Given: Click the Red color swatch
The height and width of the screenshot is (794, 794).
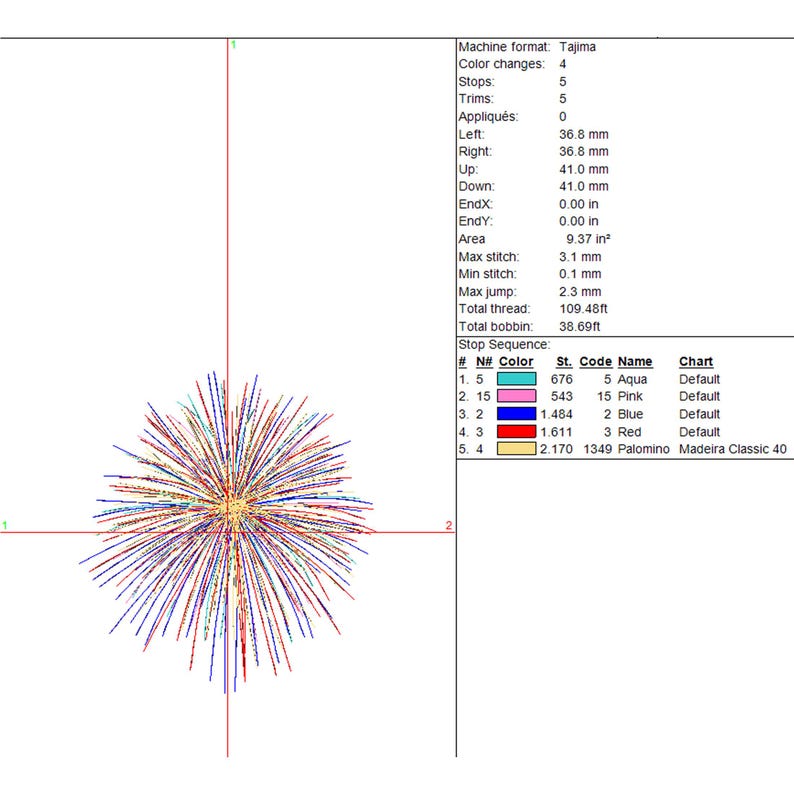Looking at the screenshot, I should coord(516,431).
